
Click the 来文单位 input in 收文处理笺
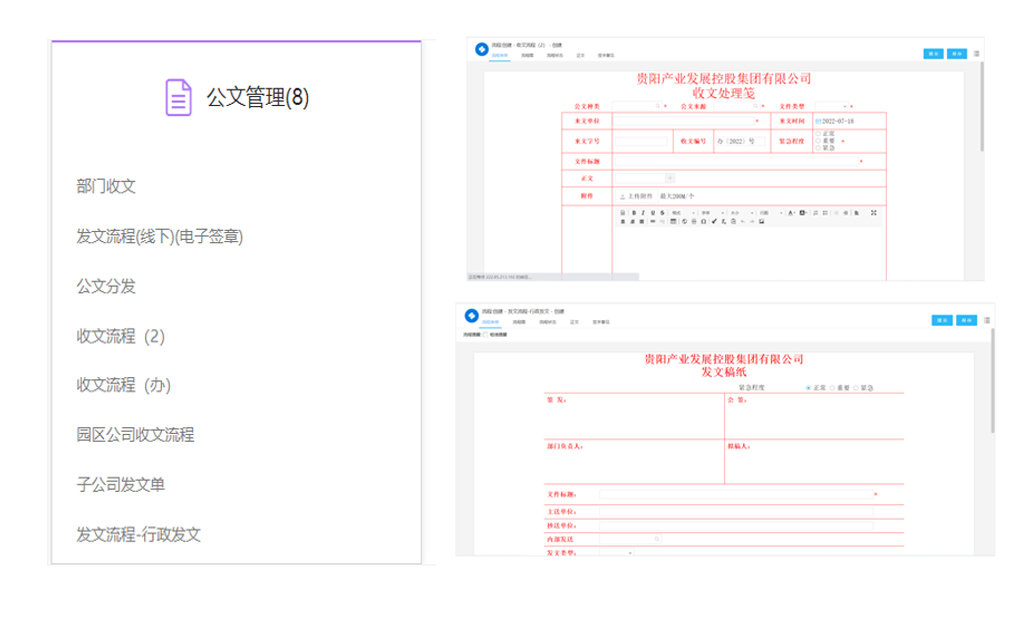[x=685, y=122]
